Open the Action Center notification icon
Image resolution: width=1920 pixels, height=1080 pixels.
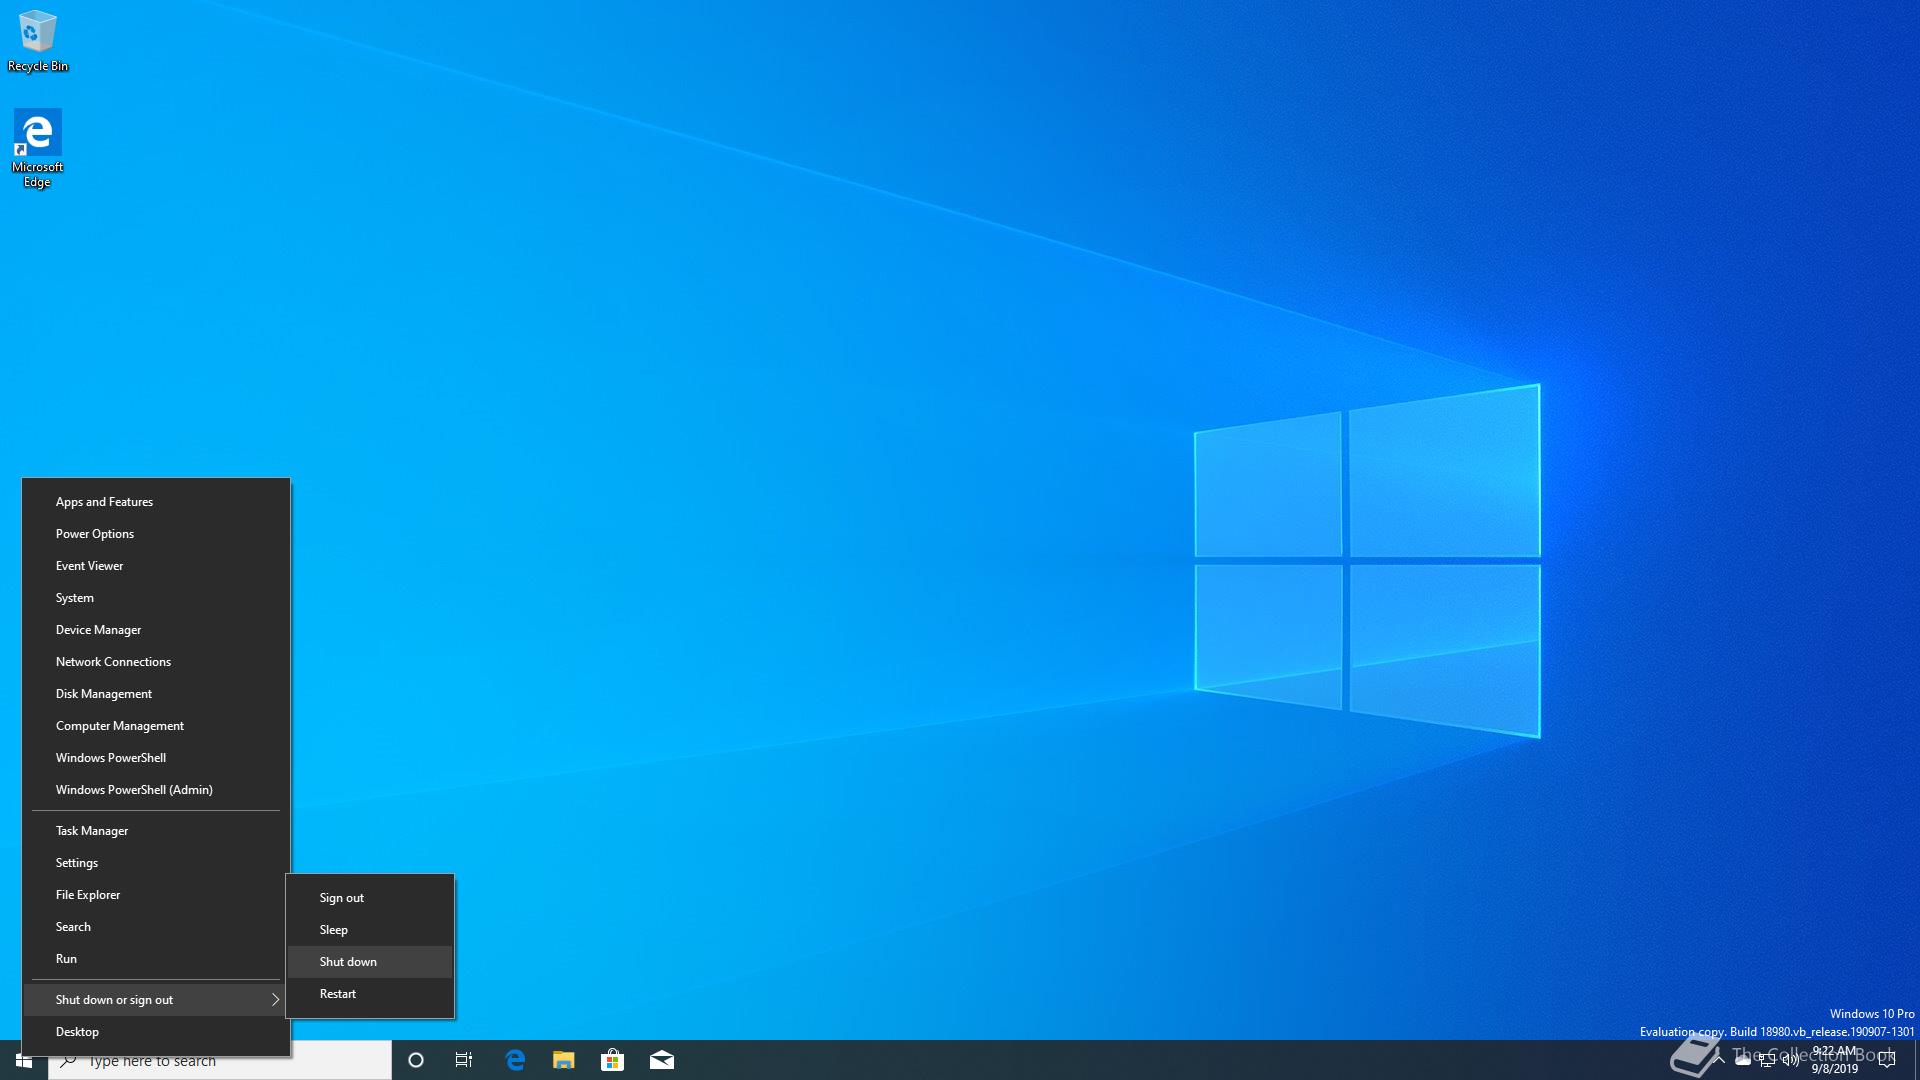1887,1060
